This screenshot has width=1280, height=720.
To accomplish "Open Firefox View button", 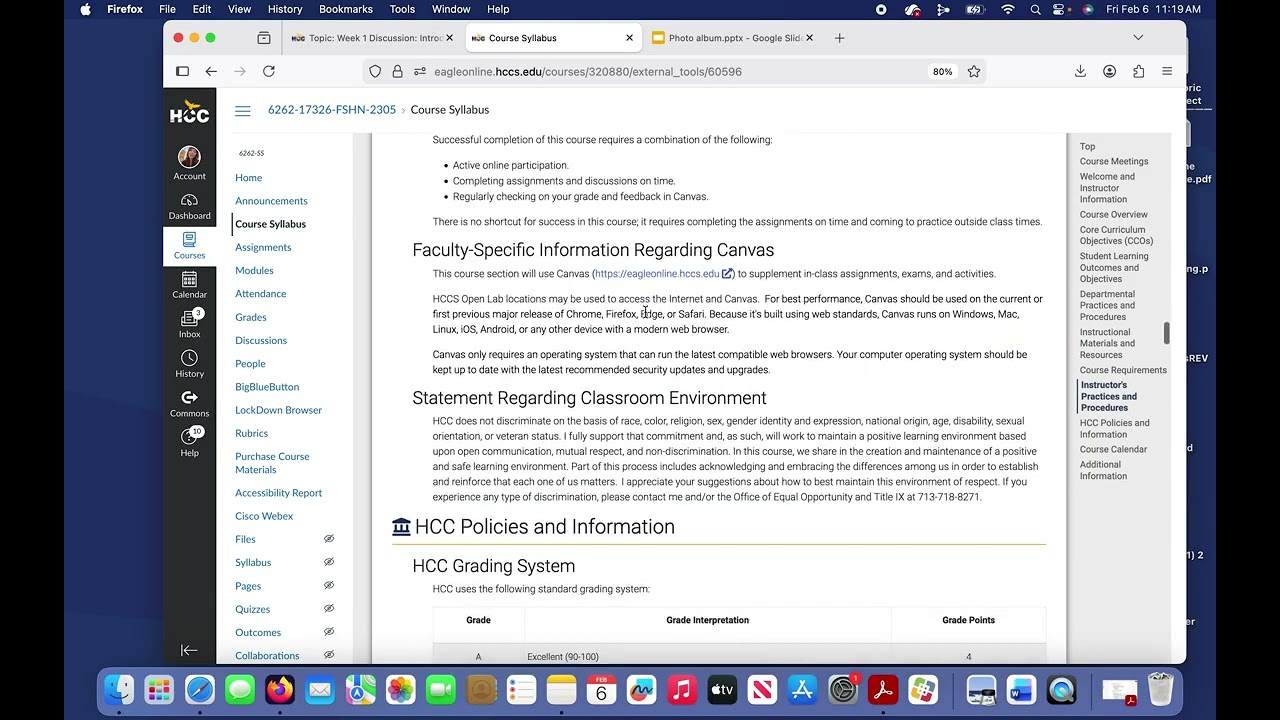I will (x=264, y=38).
